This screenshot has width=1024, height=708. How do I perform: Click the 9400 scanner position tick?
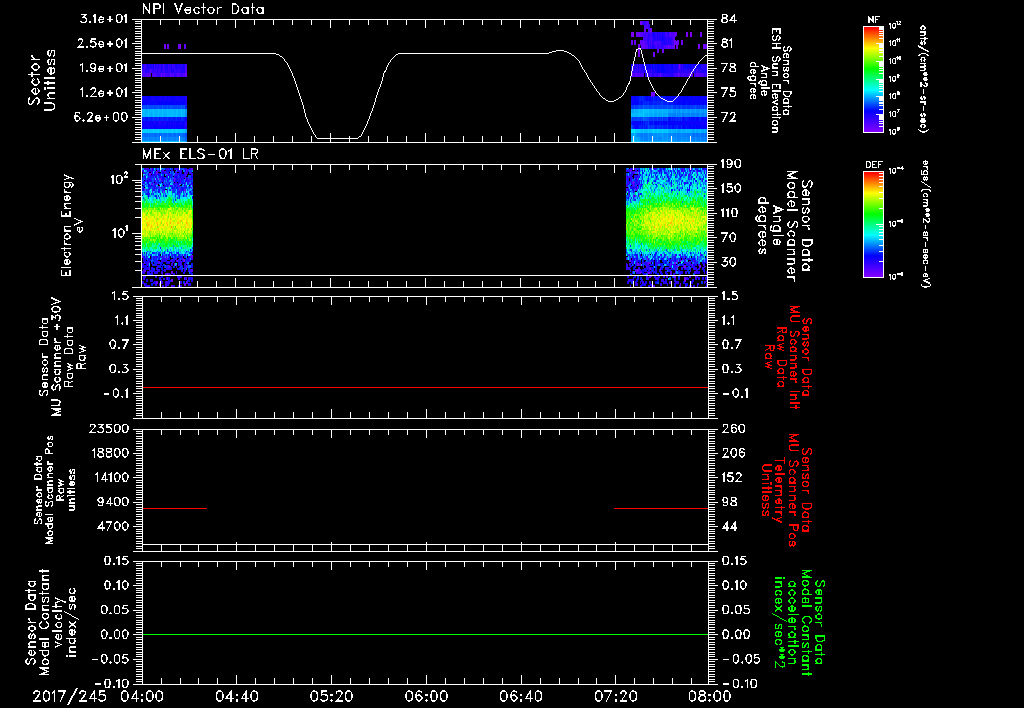[x=112, y=502]
